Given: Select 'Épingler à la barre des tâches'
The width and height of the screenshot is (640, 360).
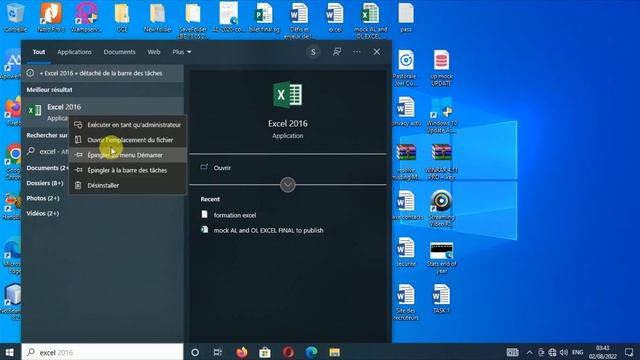Looking at the screenshot, I should 128,170.
